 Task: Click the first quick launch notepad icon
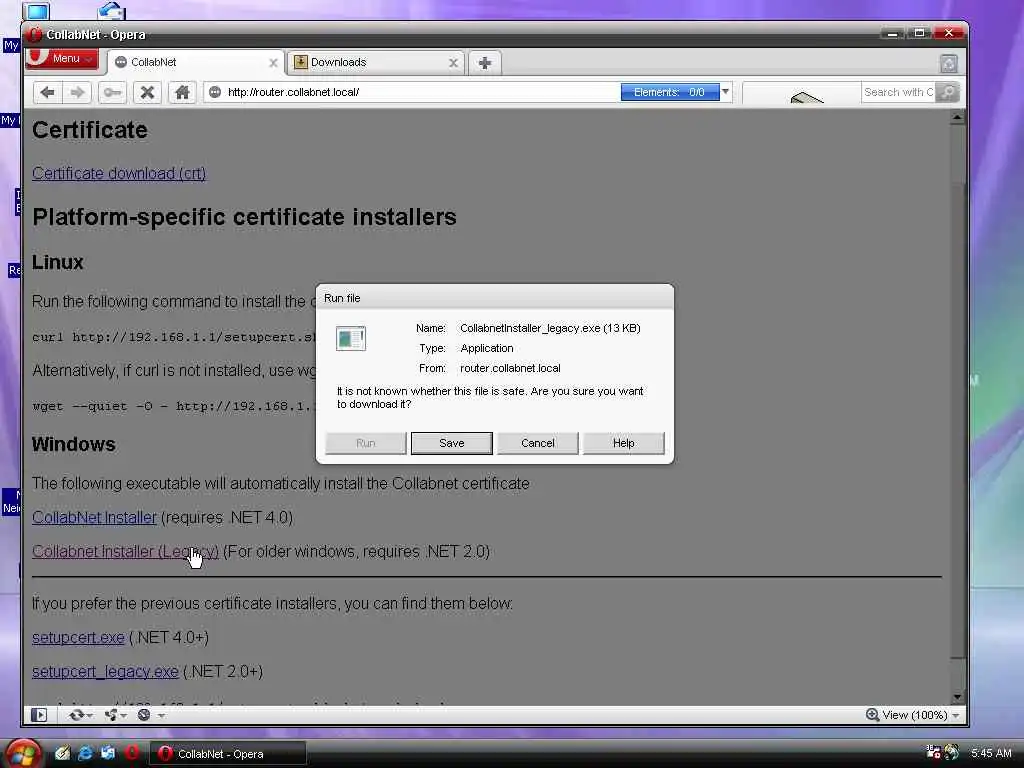click(x=62, y=753)
